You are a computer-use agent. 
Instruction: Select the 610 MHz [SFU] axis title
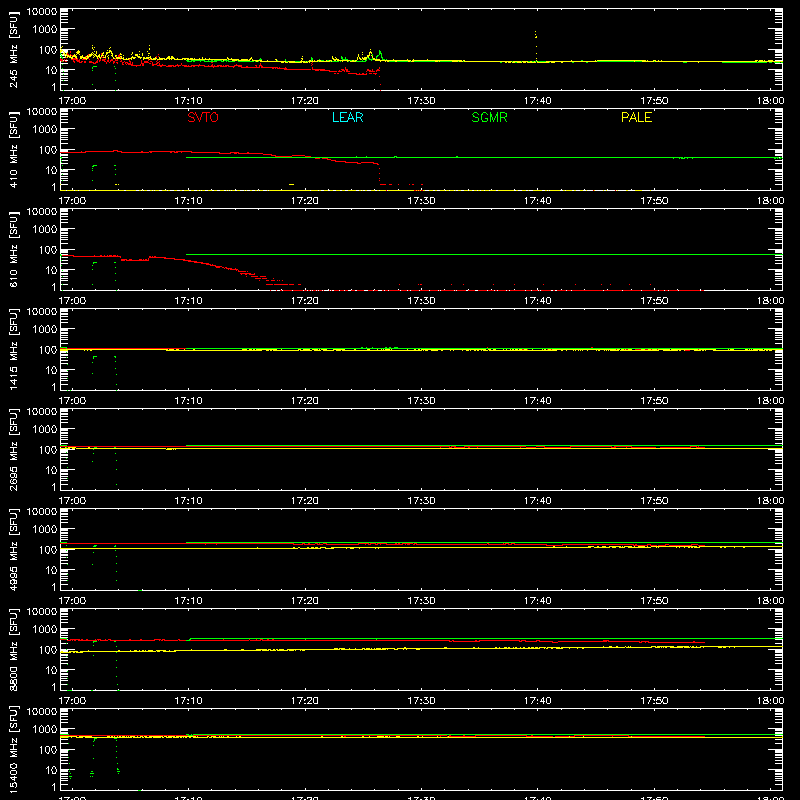click(14, 249)
